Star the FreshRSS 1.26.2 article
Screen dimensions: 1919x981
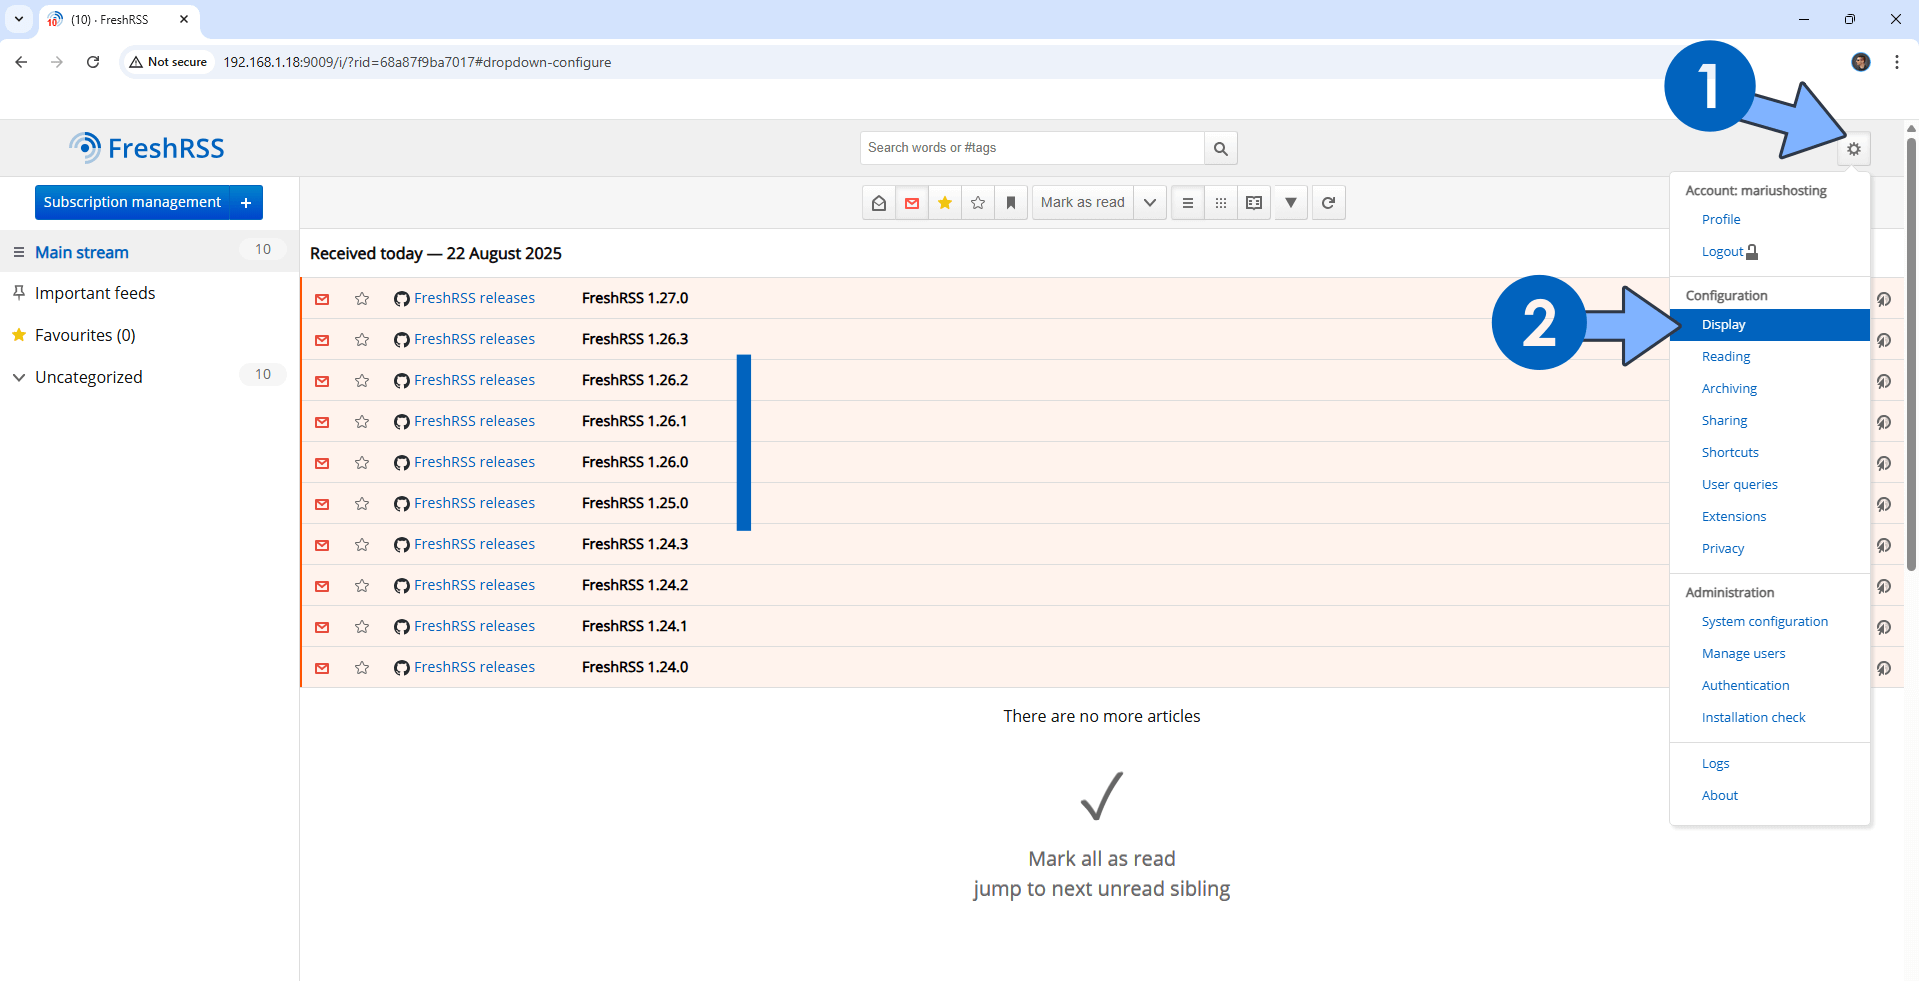[x=362, y=381]
